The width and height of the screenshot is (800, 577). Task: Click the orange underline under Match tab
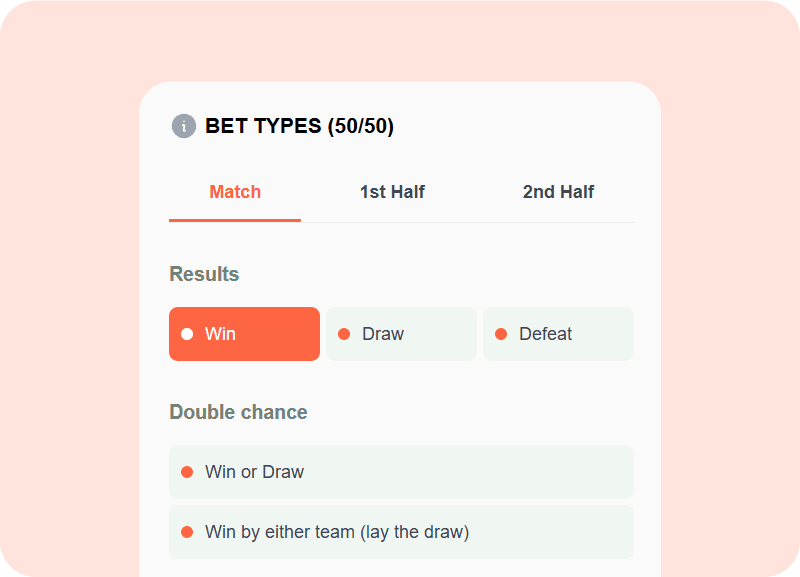235,220
